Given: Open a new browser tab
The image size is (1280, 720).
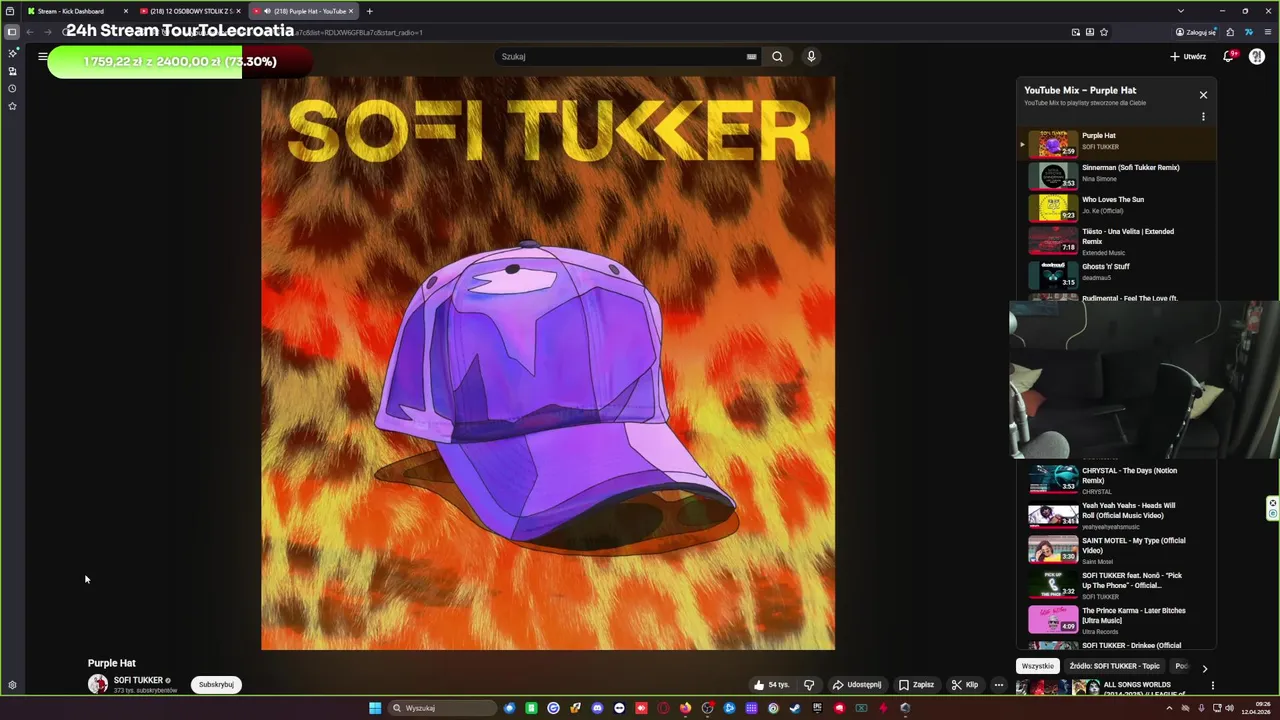Looking at the screenshot, I should point(369,11).
